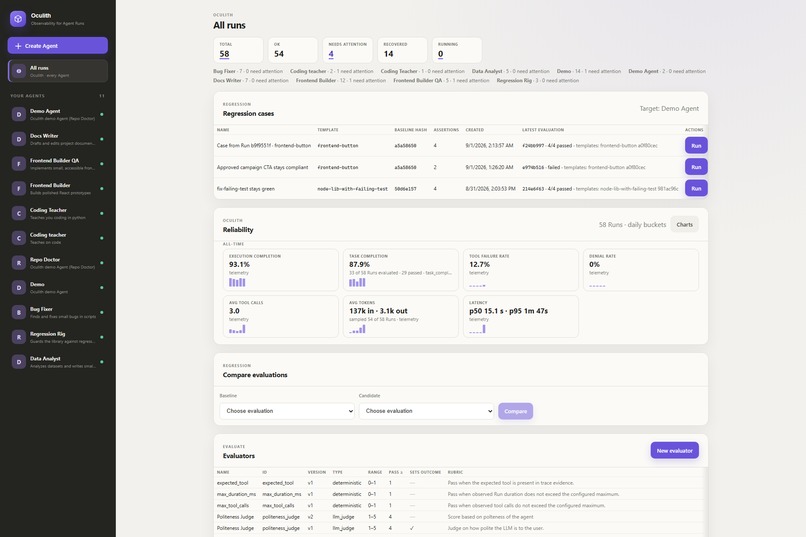Open the Regression Rig avatar icon
Image resolution: width=806 pixels, height=537 pixels.
point(19,337)
